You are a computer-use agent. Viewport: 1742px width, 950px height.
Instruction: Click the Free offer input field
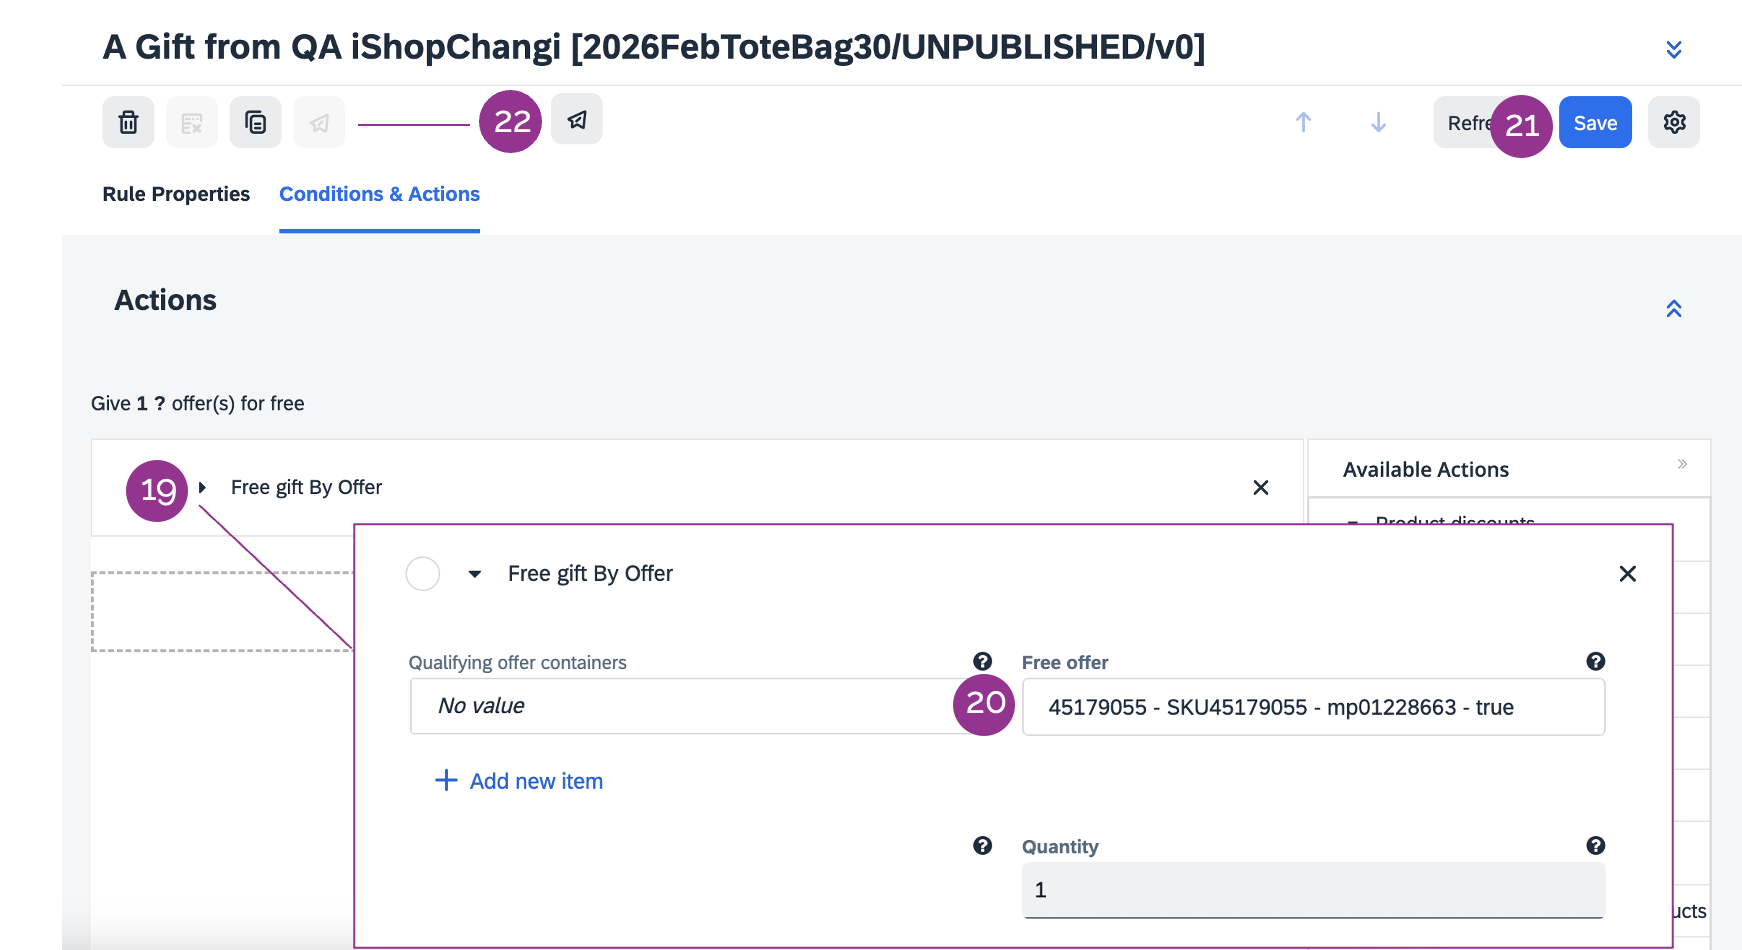[x=1312, y=707]
